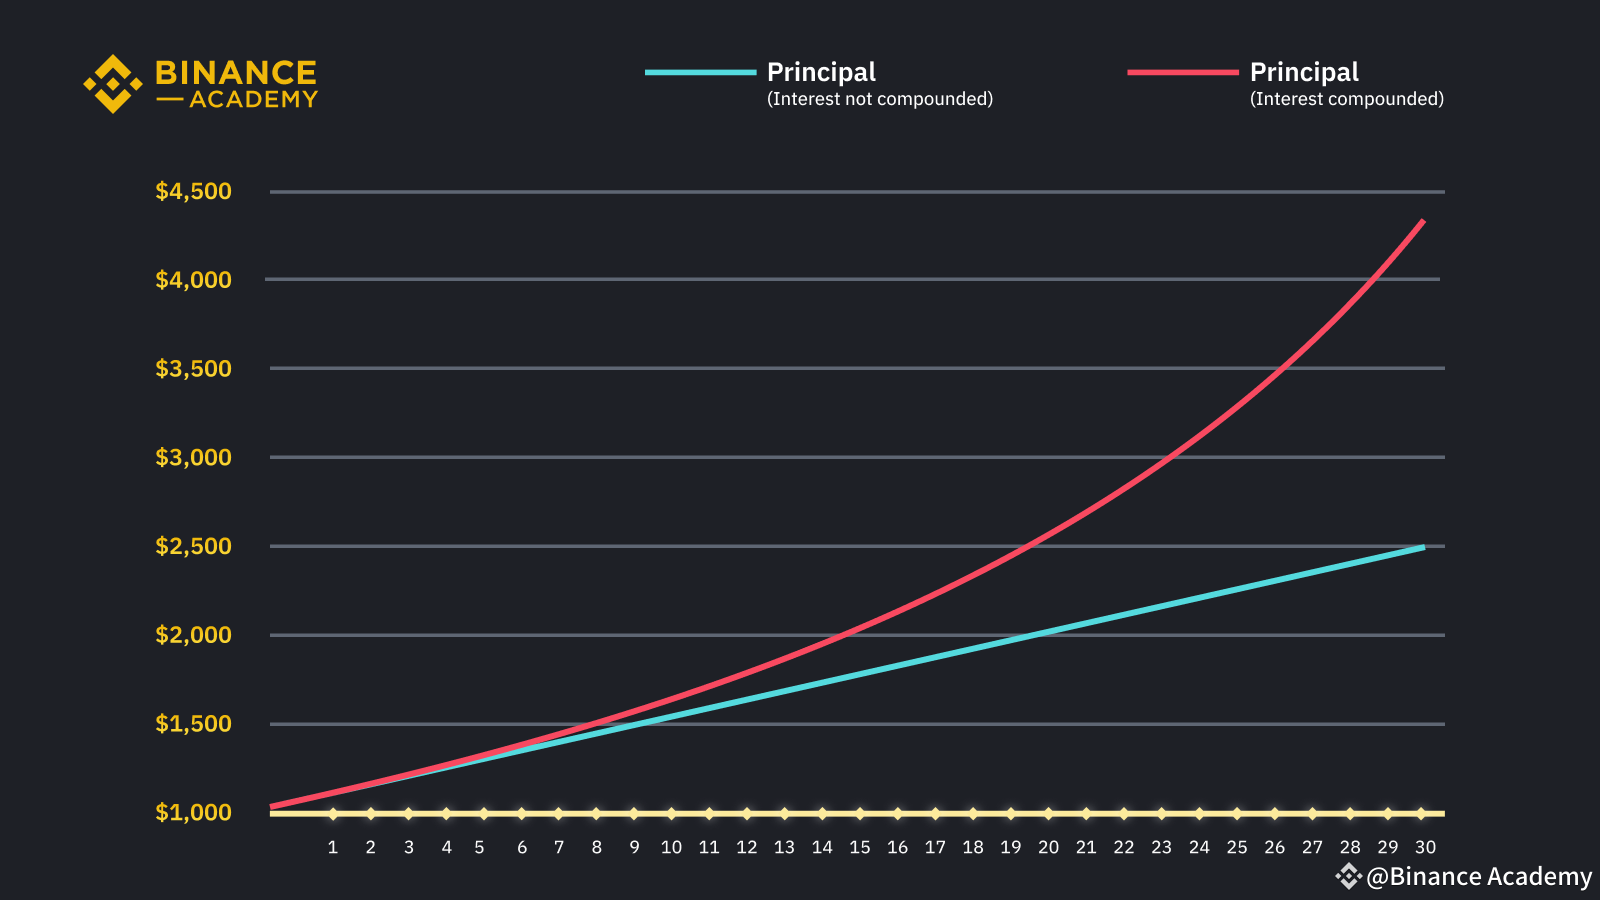
Task: Open the @Binance Academy watermark text
Action: point(1478,876)
